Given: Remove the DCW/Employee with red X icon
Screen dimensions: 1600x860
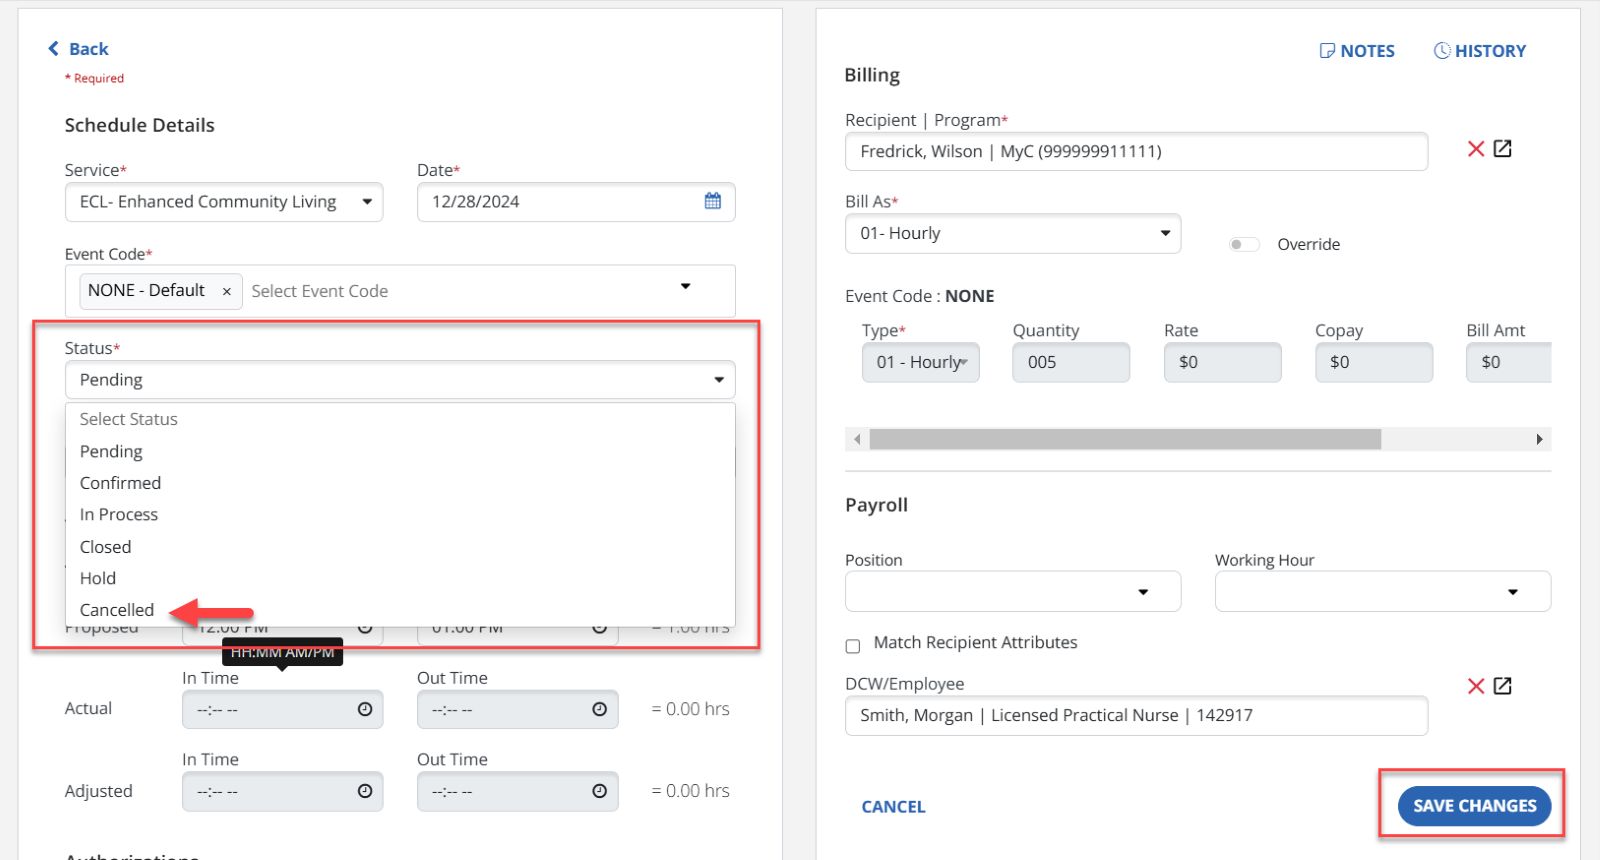Looking at the screenshot, I should (1475, 686).
